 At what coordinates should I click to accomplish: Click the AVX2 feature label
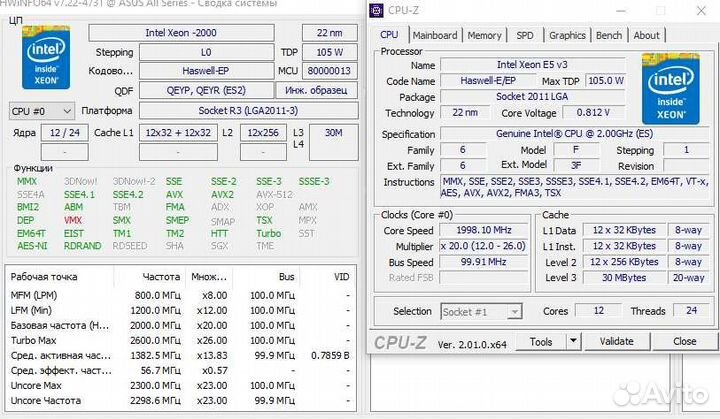222,195
